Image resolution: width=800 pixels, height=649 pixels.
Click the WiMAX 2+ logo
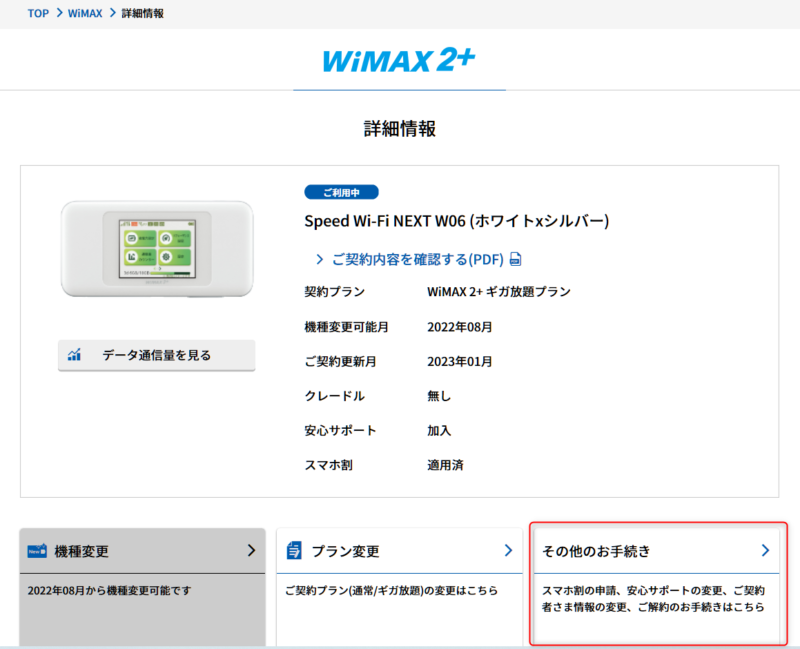399,60
